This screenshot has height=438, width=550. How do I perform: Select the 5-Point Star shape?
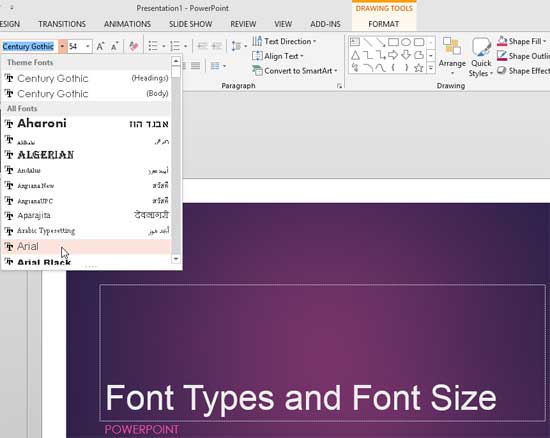coord(419,68)
